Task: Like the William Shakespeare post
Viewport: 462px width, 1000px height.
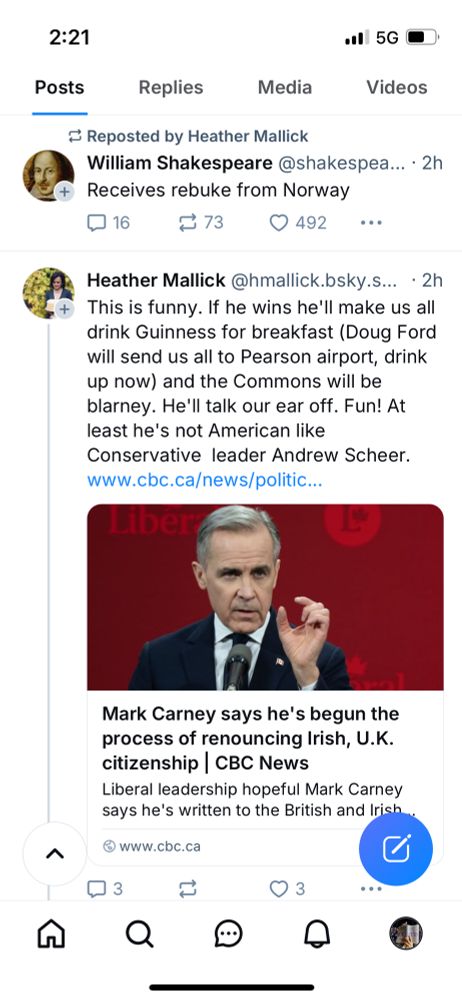Action: [x=297, y=223]
